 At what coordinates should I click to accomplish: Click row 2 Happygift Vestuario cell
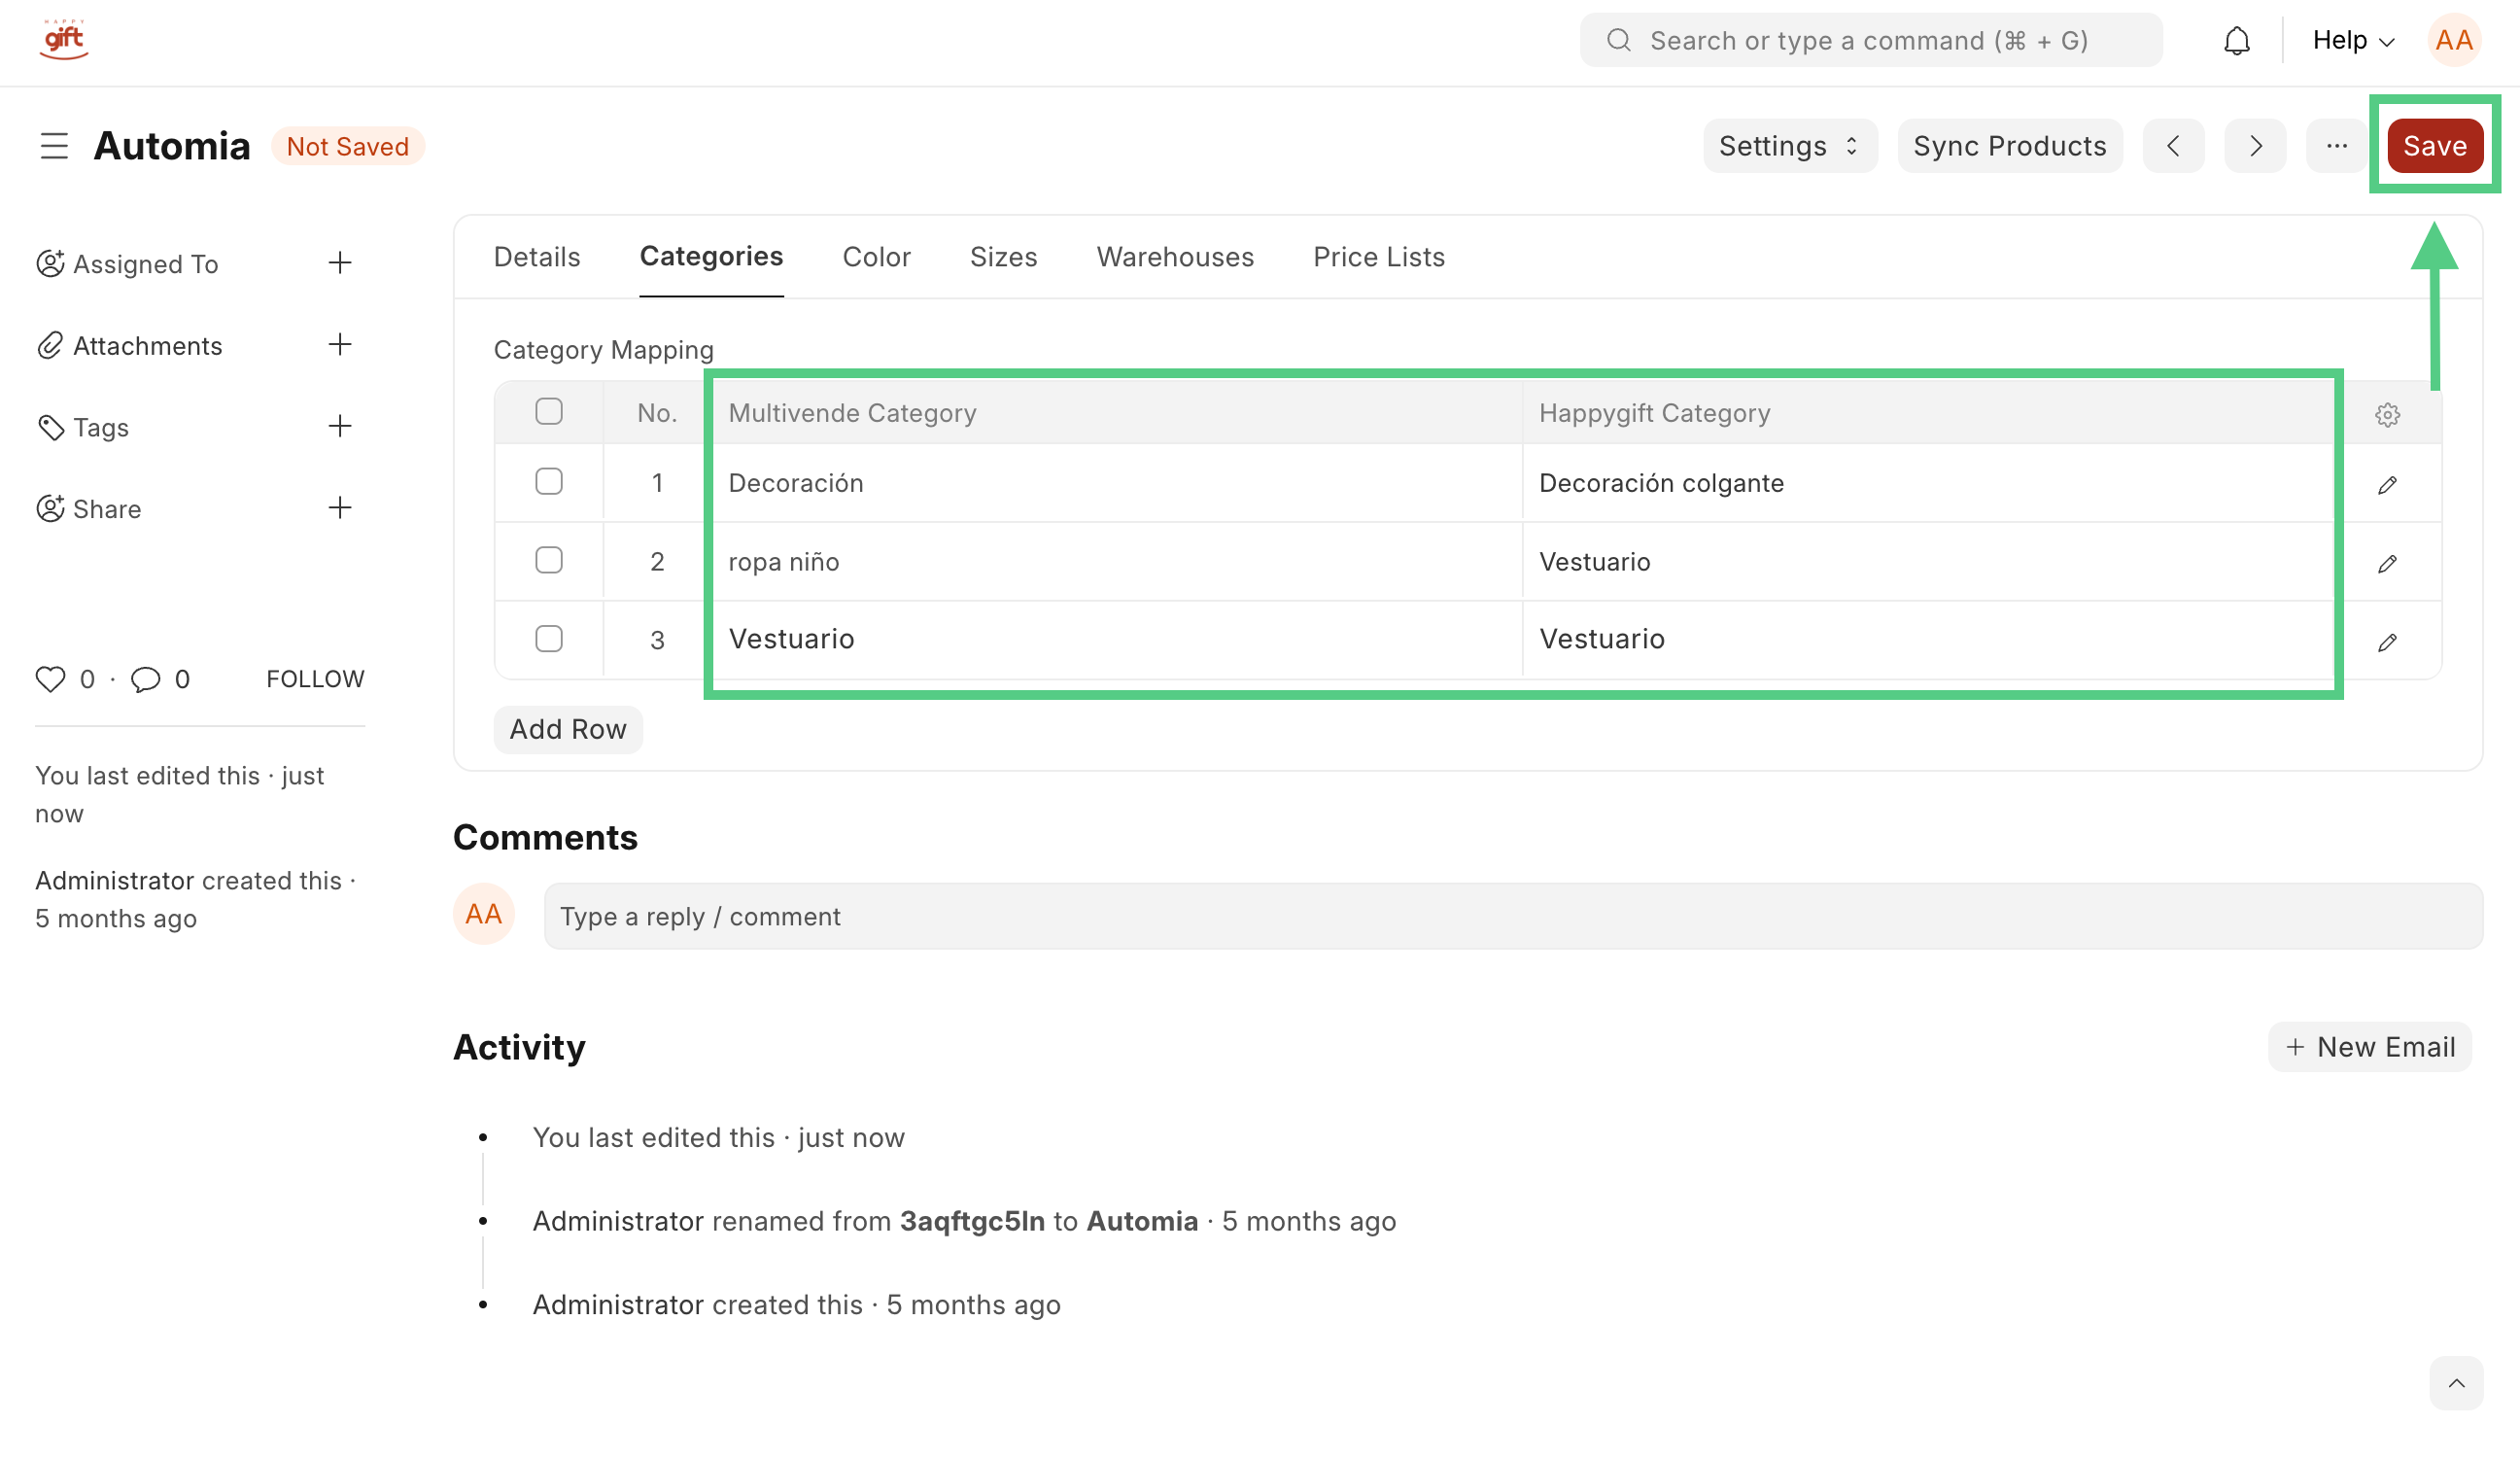tap(1929, 562)
